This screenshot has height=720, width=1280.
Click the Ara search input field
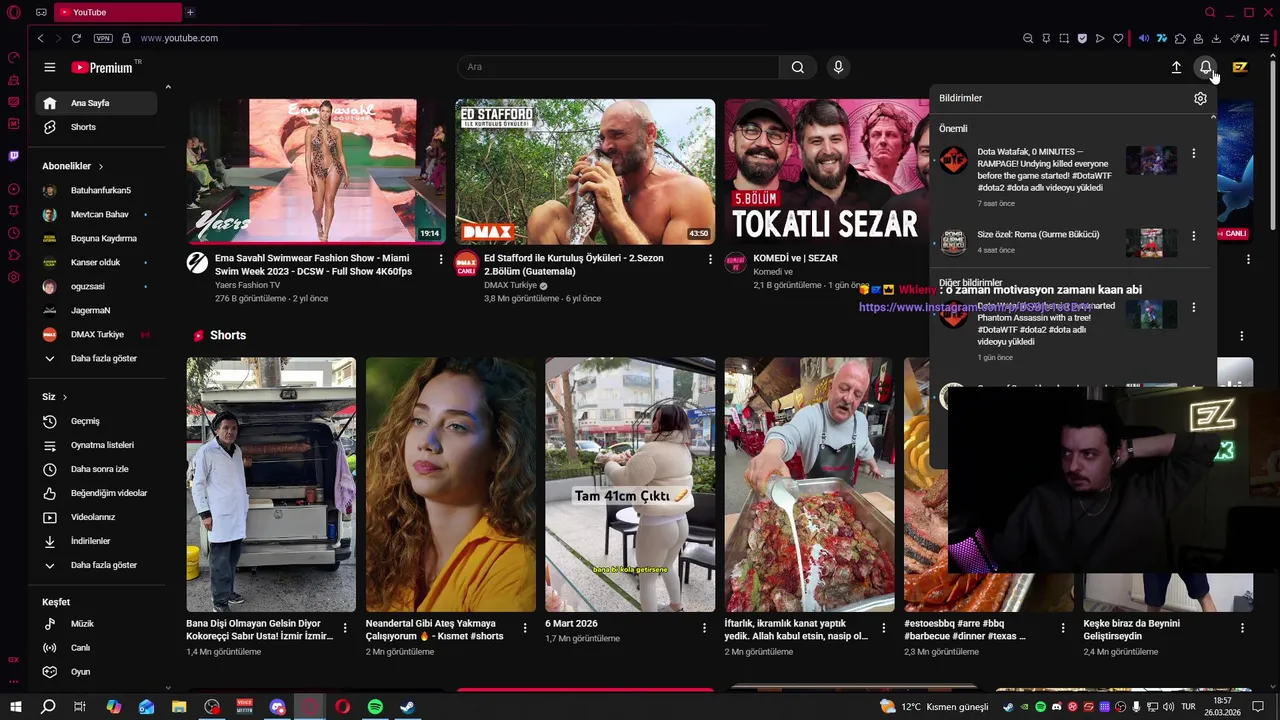[x=618, y=67]
